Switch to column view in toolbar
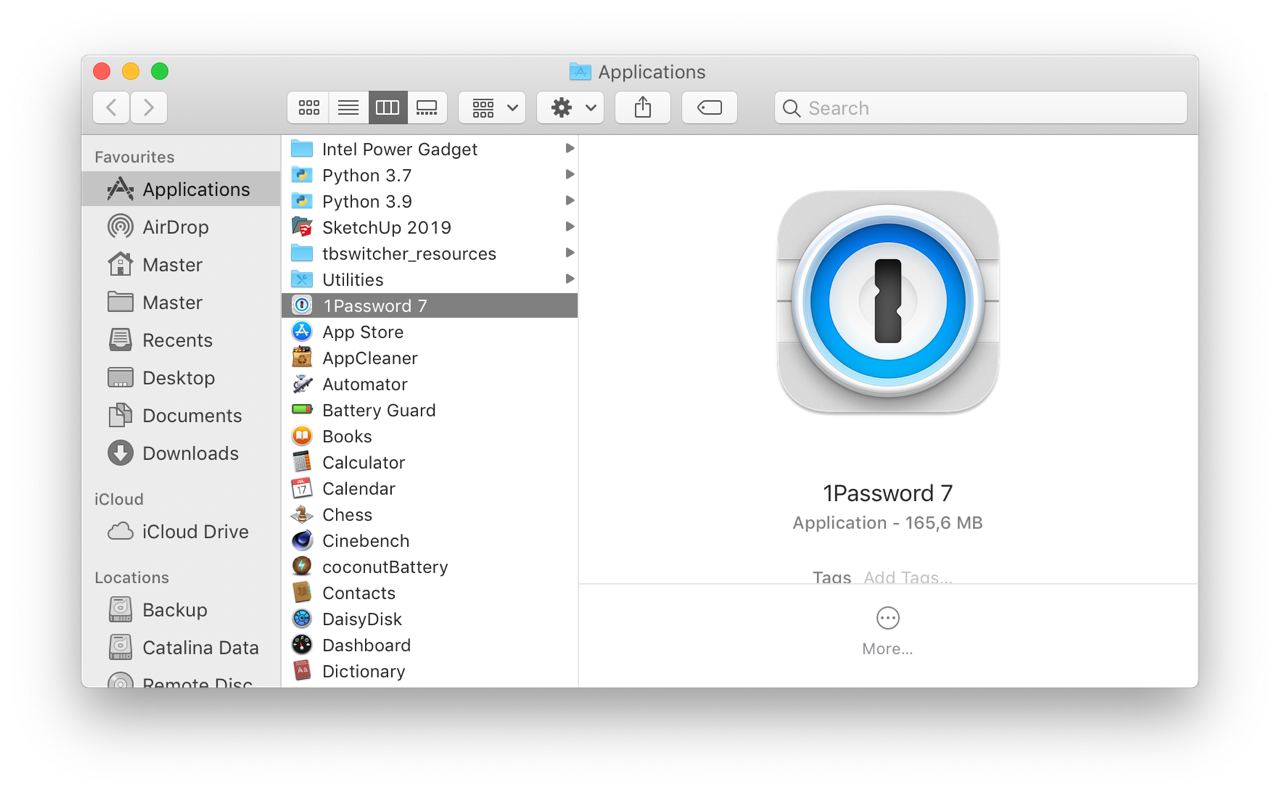 pos(387,108)
